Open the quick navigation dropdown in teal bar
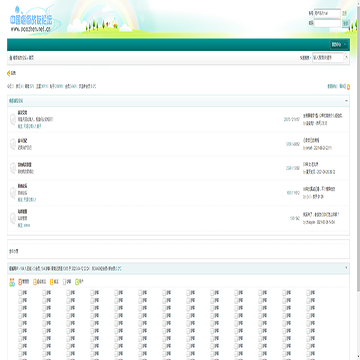 (339, 45)
